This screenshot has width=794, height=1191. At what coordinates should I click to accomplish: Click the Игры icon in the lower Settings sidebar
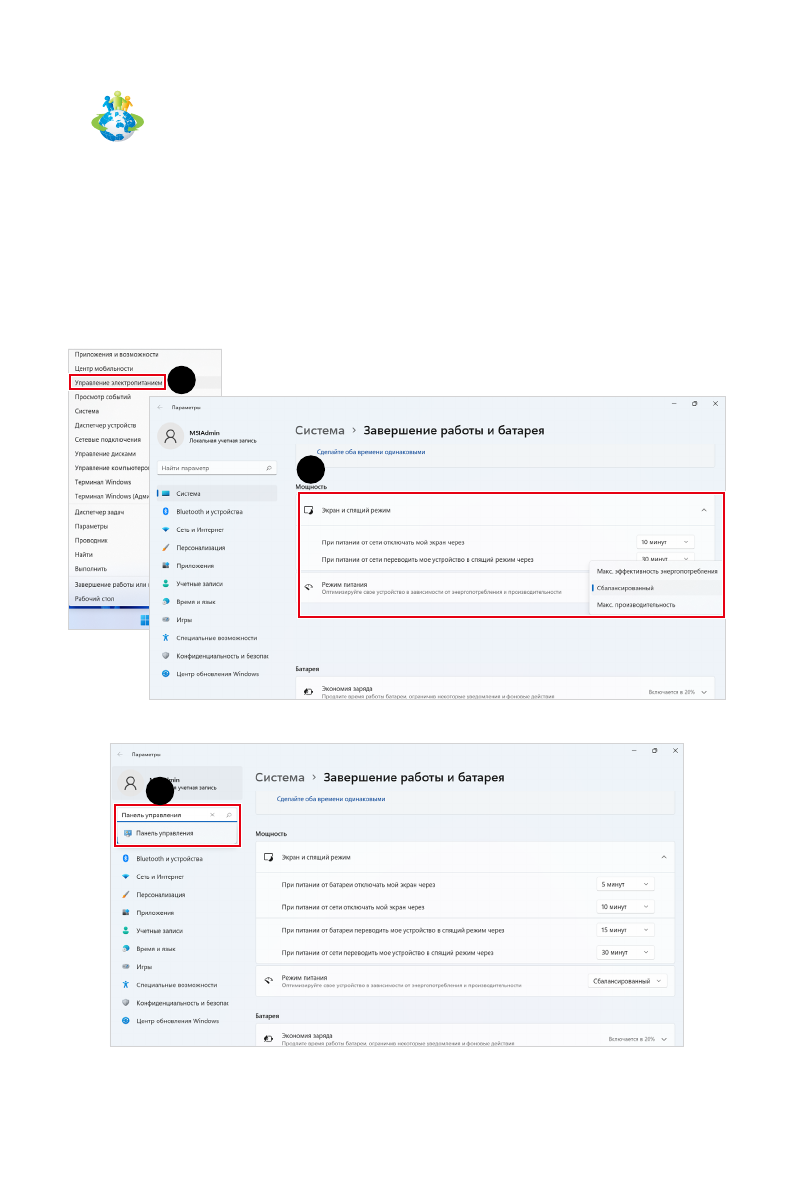126,967
